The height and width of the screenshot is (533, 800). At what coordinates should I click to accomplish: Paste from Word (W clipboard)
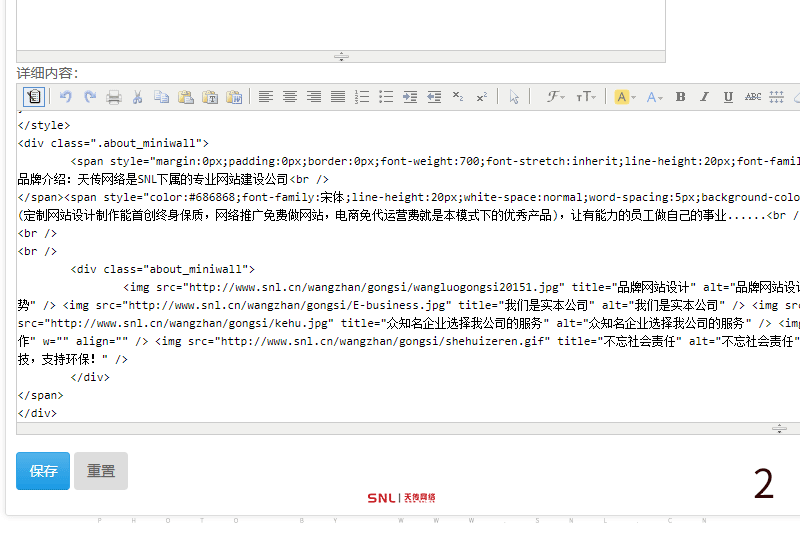(x=234, y=97)
